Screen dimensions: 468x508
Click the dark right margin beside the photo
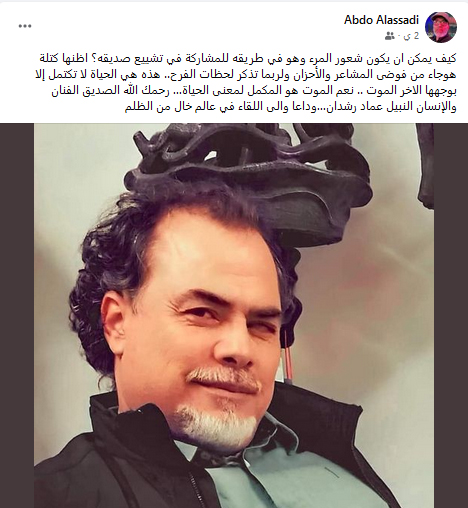pos(451,315)
